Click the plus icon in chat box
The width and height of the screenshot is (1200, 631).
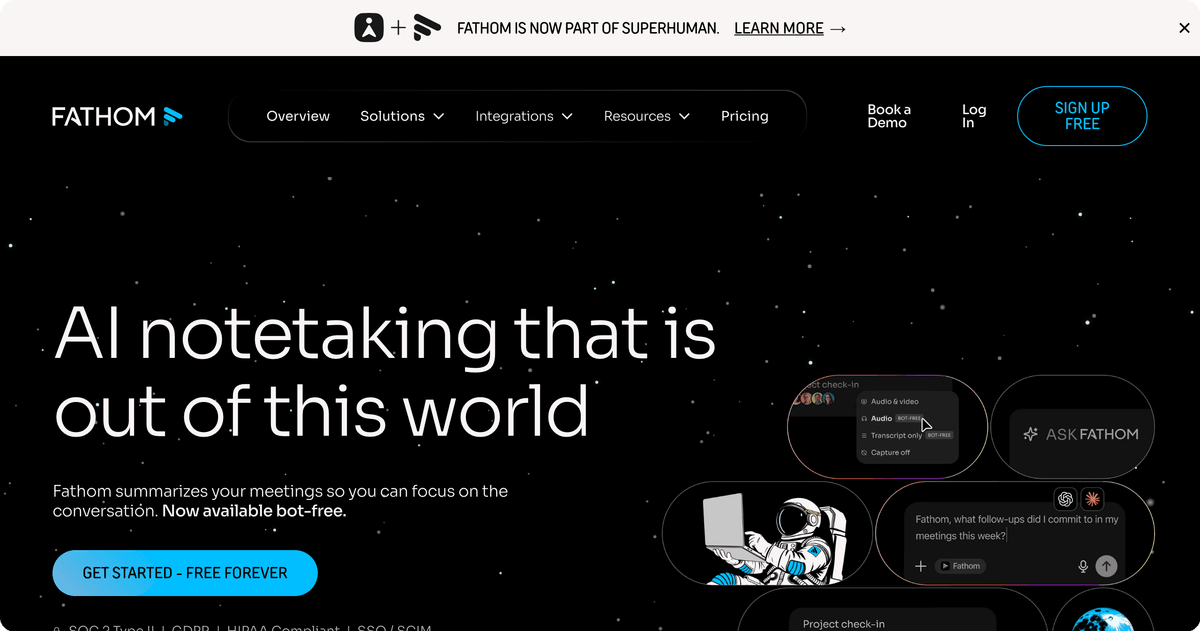(x=921, y=566)
